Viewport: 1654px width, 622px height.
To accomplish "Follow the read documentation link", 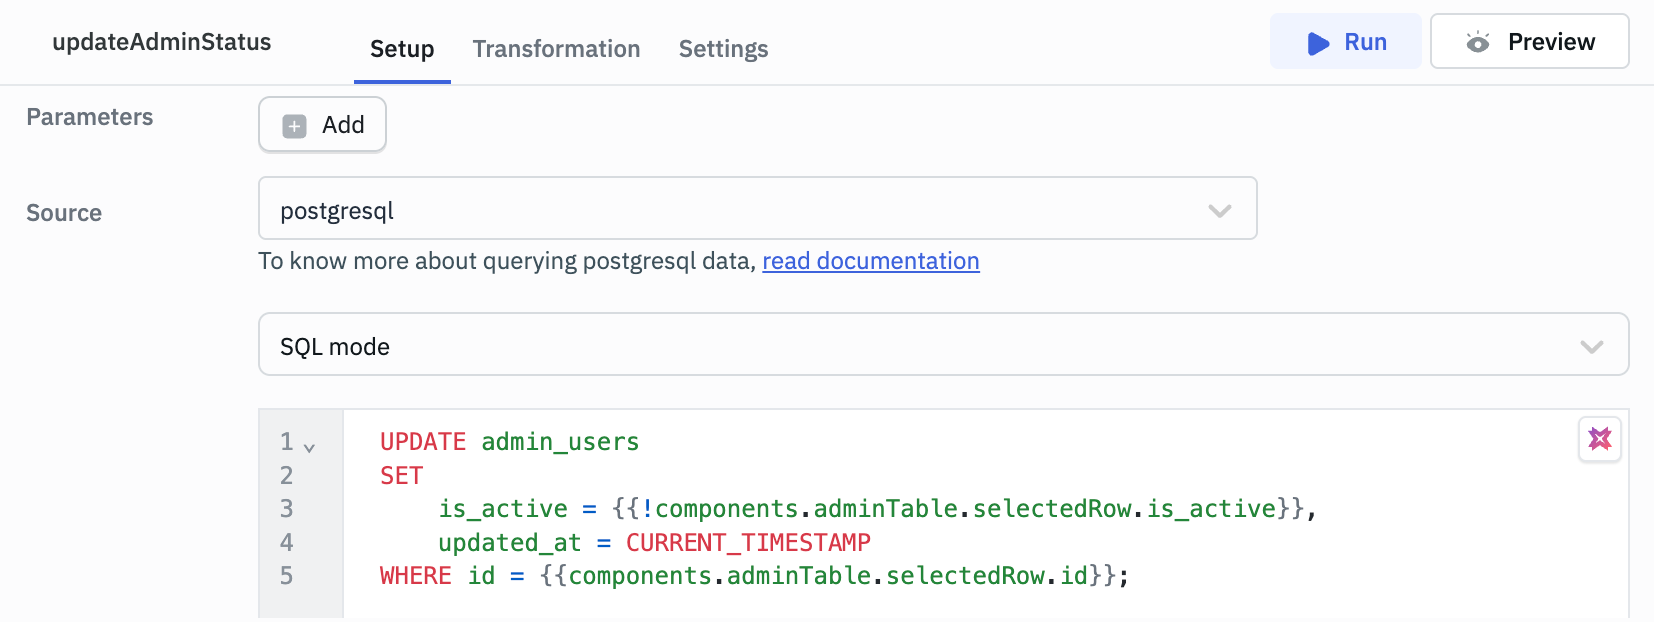I will coord(870,261).
